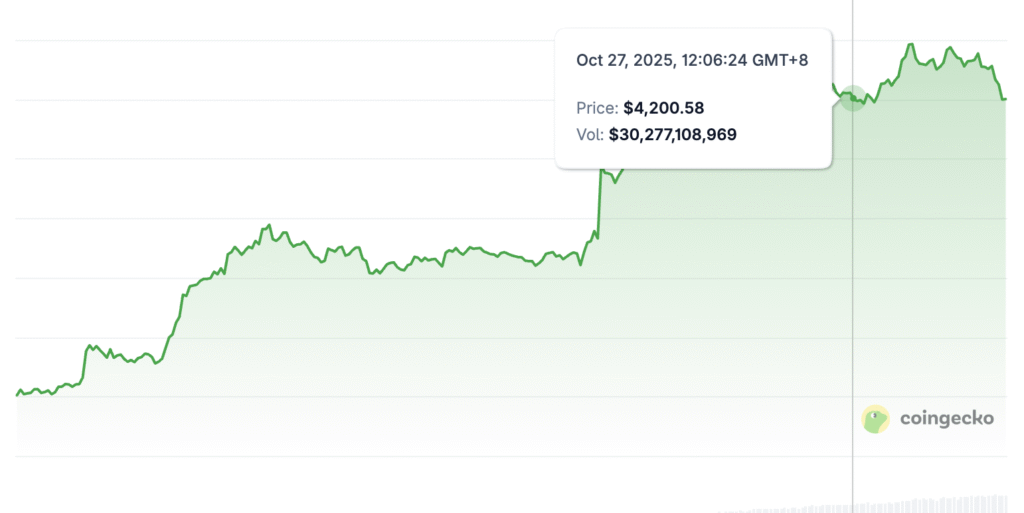1024x513 pixels.
Task: Click the volume bars at the bottom right
Action: click(960, 503)
